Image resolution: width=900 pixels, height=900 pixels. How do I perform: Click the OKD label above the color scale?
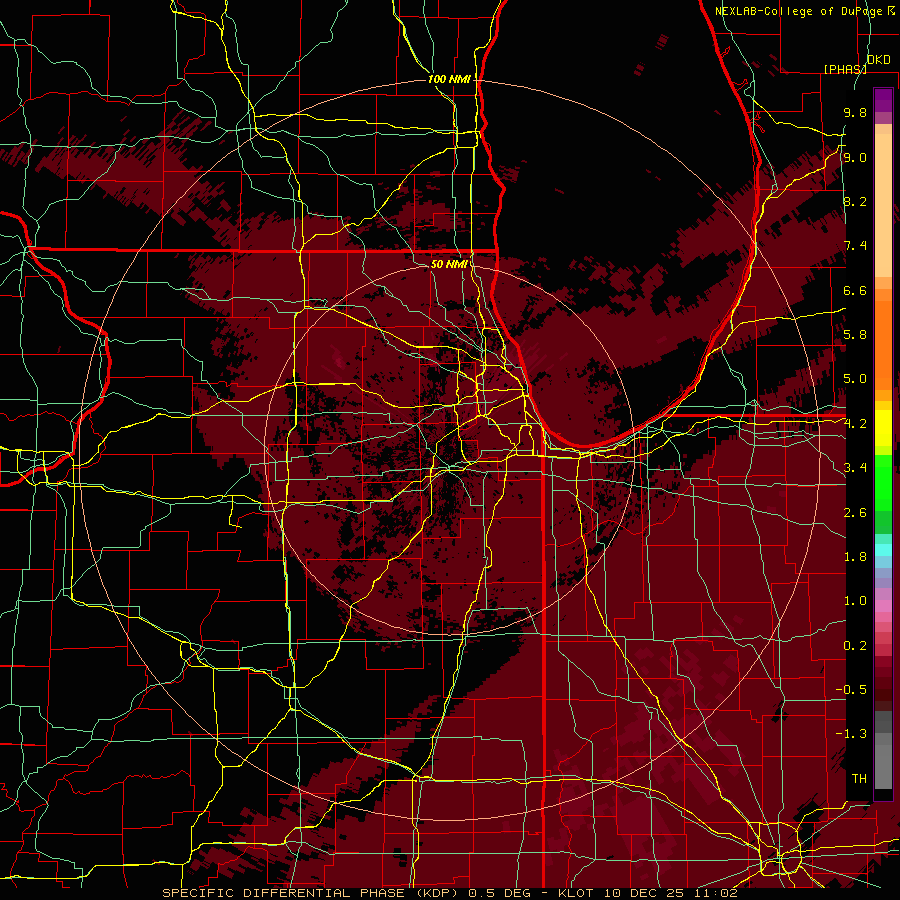click(878, 60)
